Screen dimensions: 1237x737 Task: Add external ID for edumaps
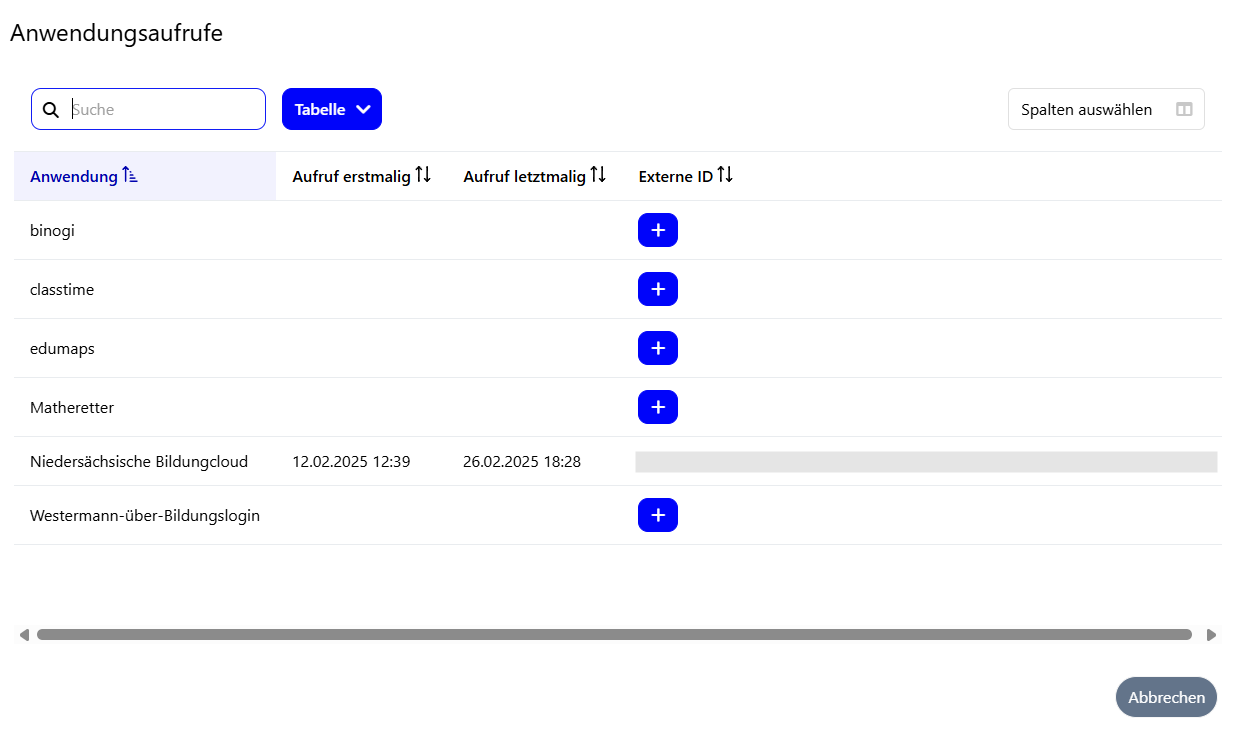[x=658, y=348]
